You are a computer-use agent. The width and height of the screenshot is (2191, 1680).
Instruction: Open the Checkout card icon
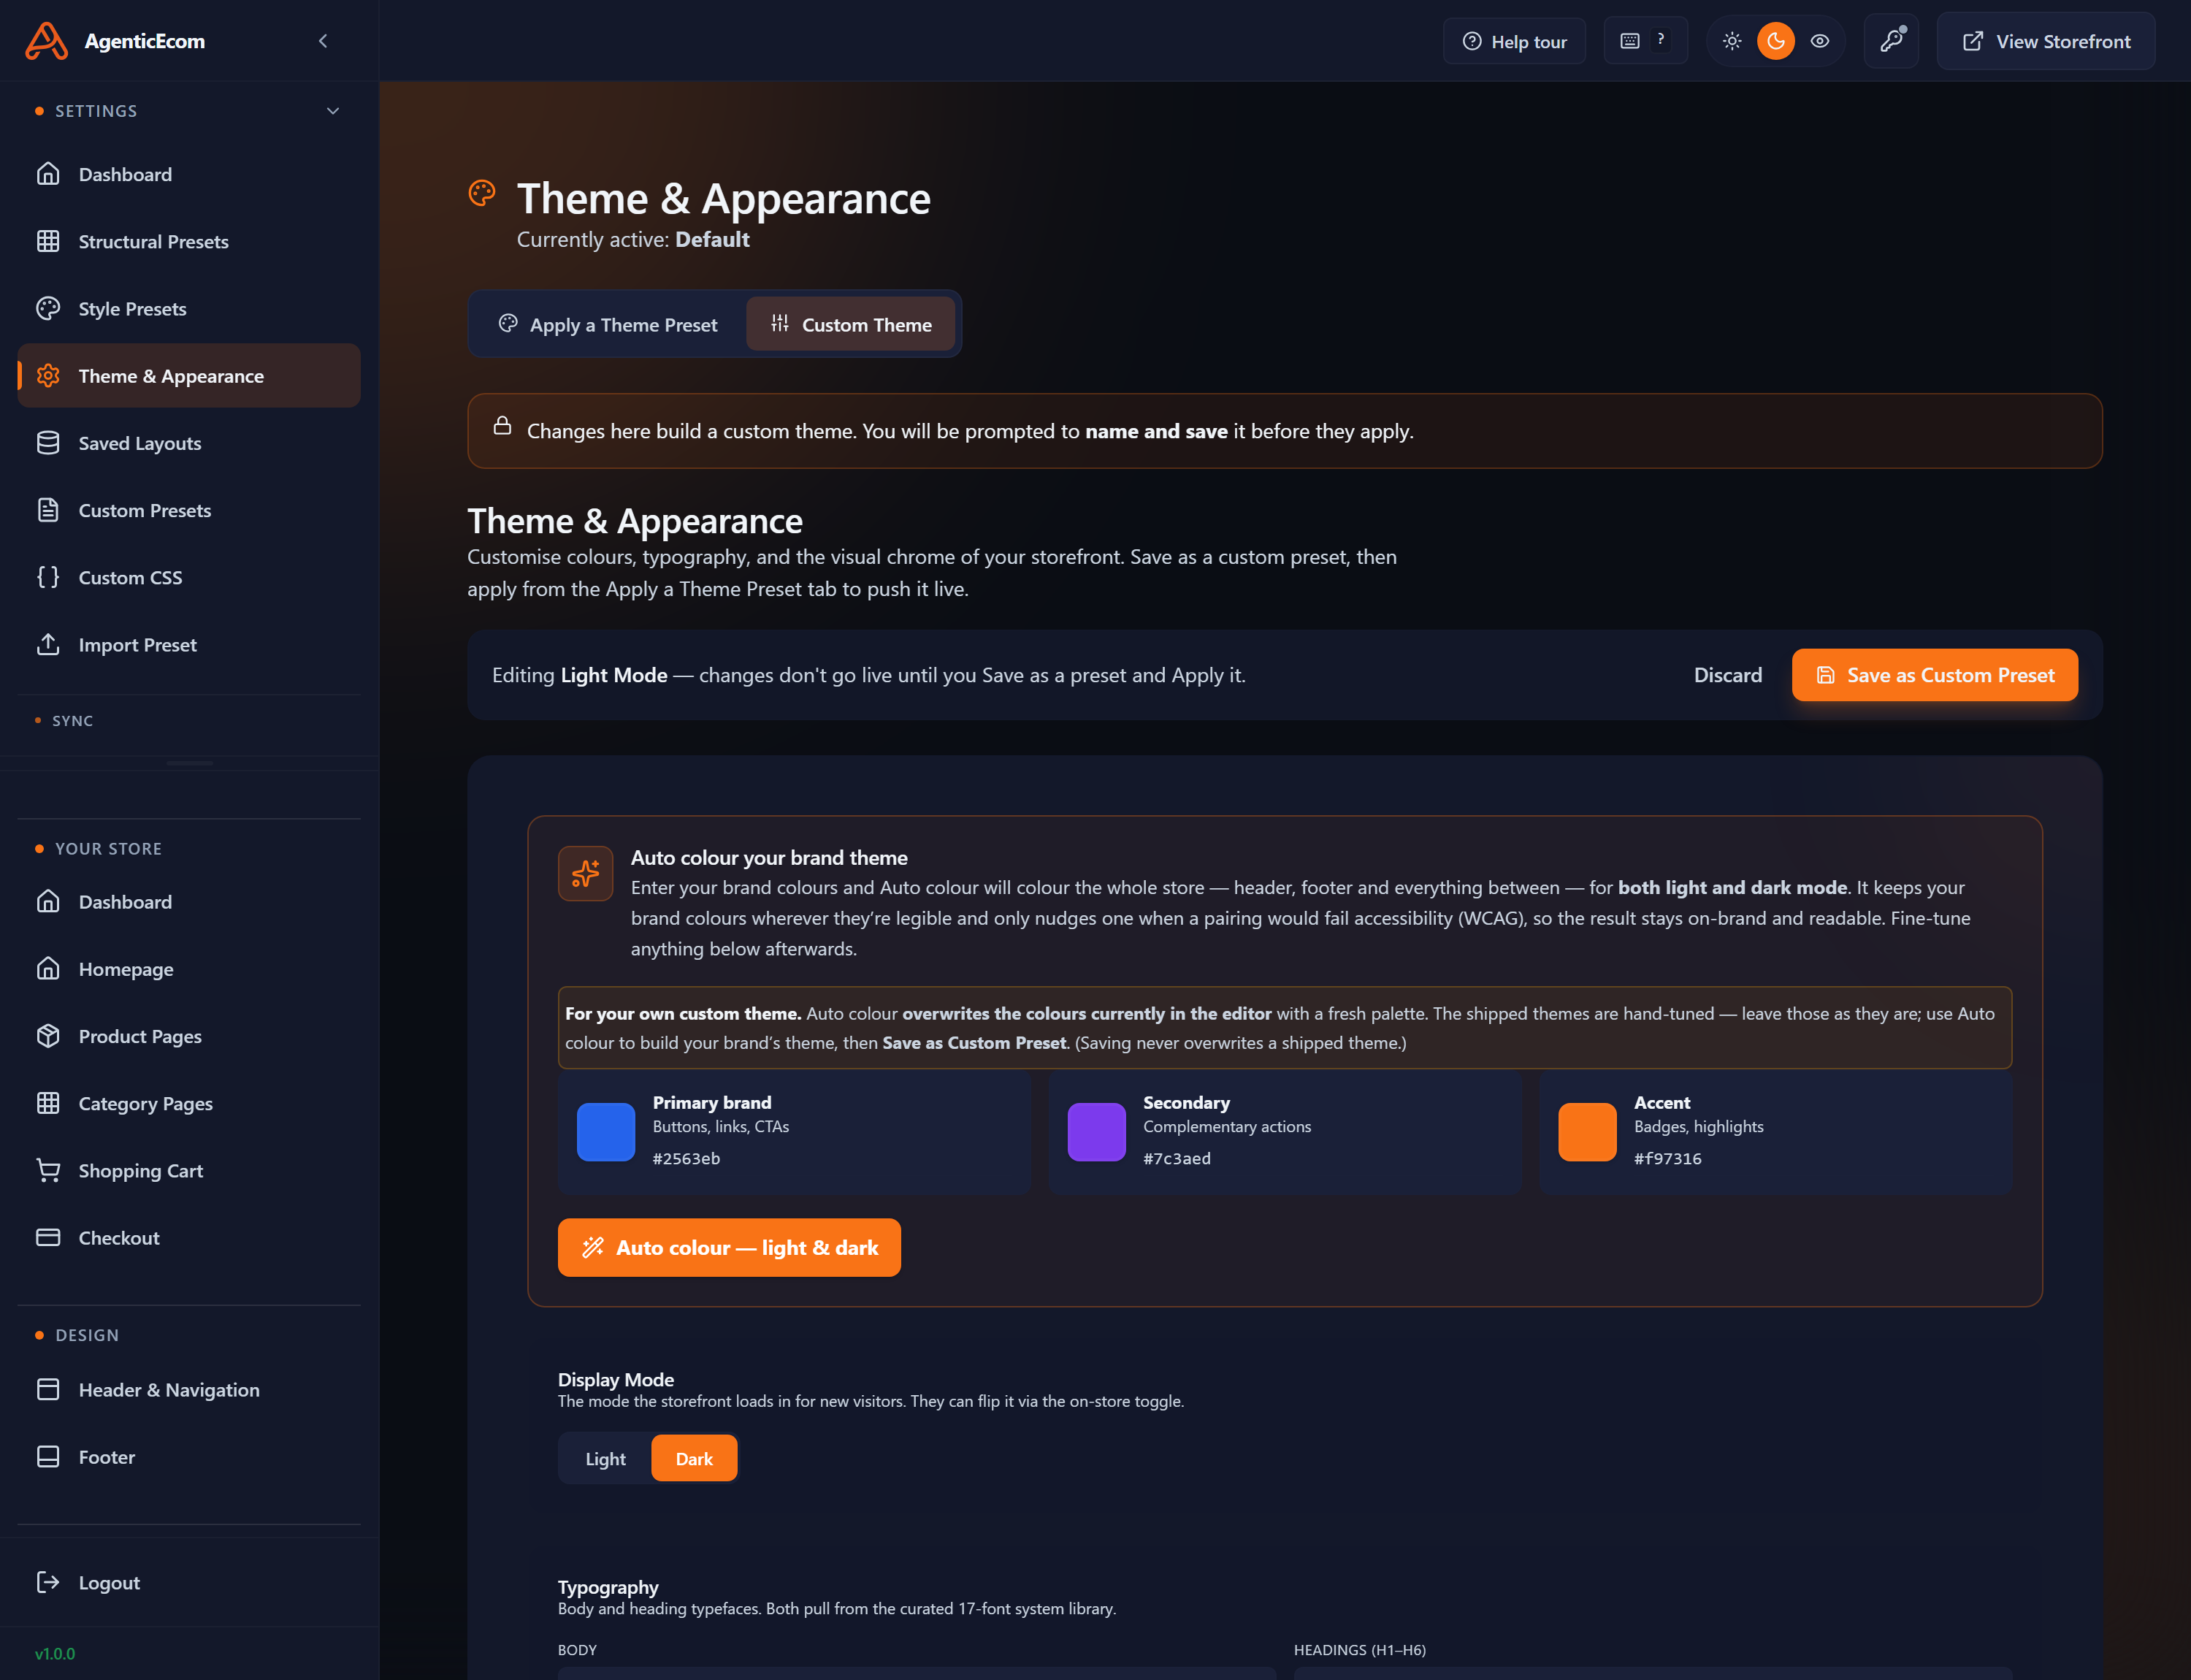pyautogui.click(x=48, y=1237)
